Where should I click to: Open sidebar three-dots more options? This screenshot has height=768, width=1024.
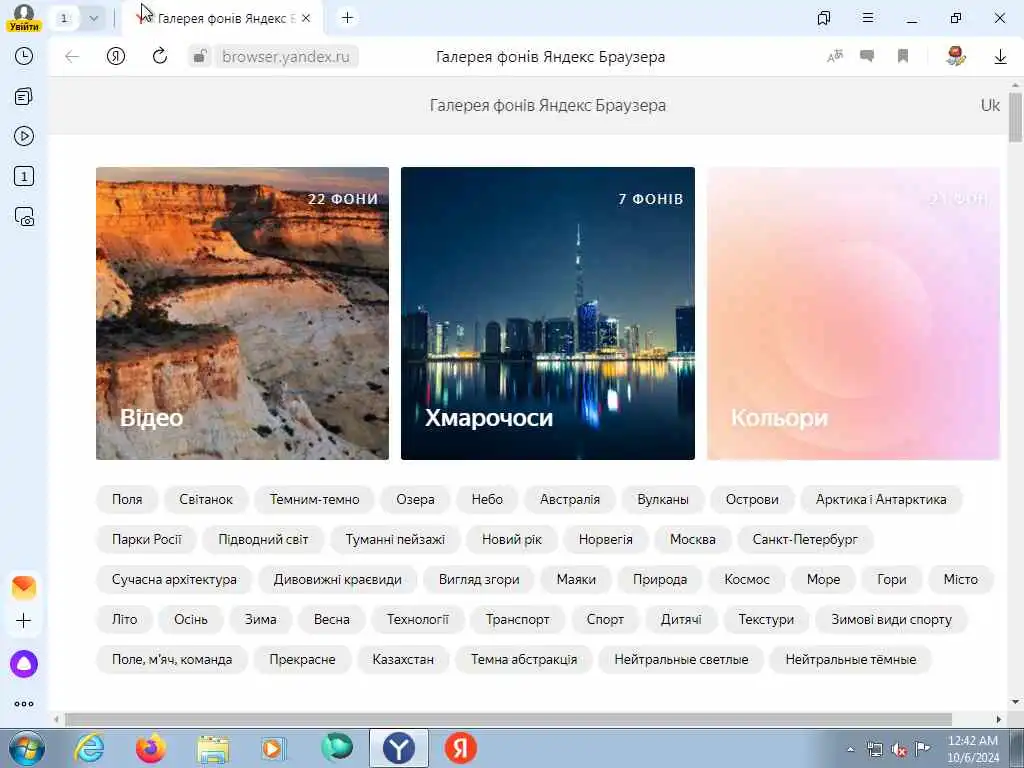click(24, 704)
